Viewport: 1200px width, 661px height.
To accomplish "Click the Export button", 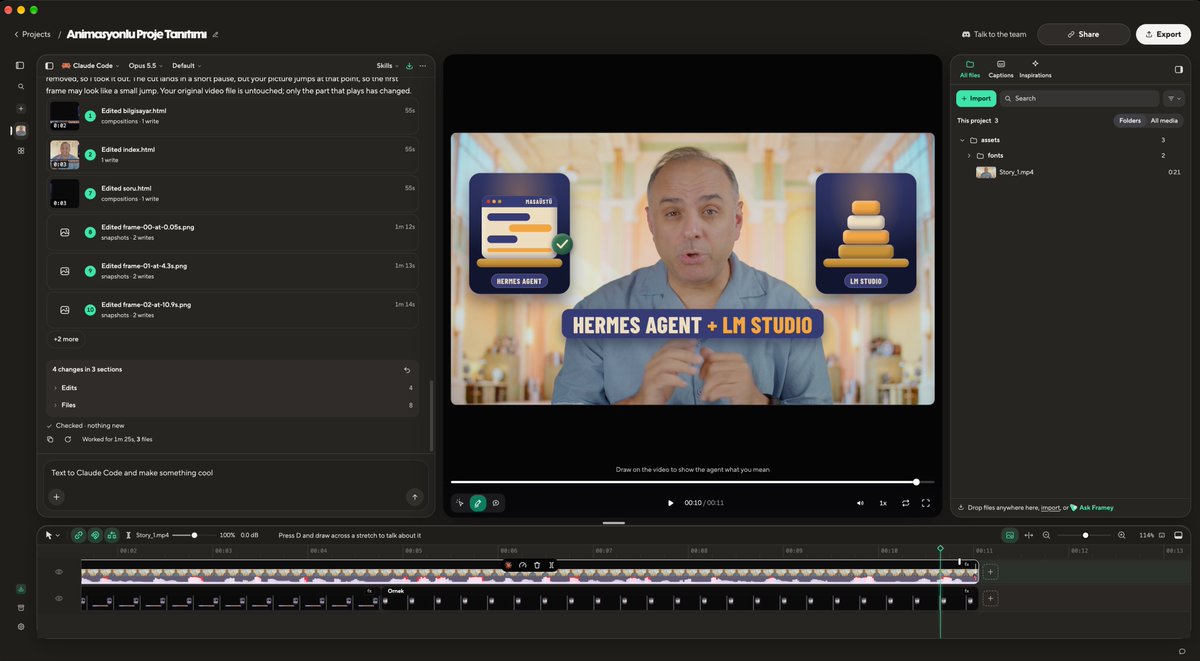I will pos(1163,34).
